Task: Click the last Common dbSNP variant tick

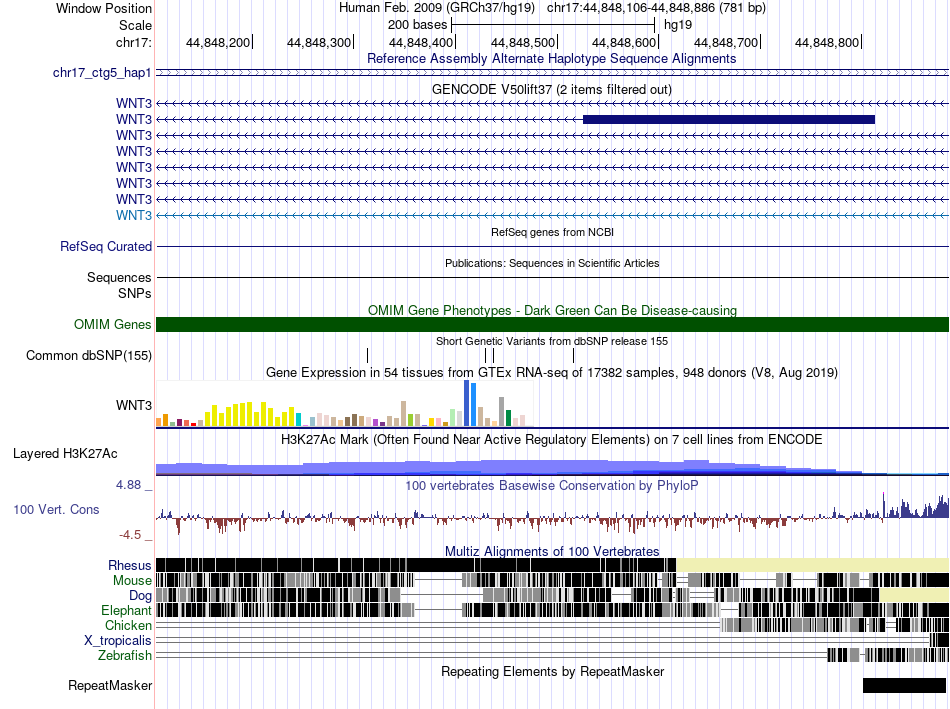Action: tap(573, 355)
